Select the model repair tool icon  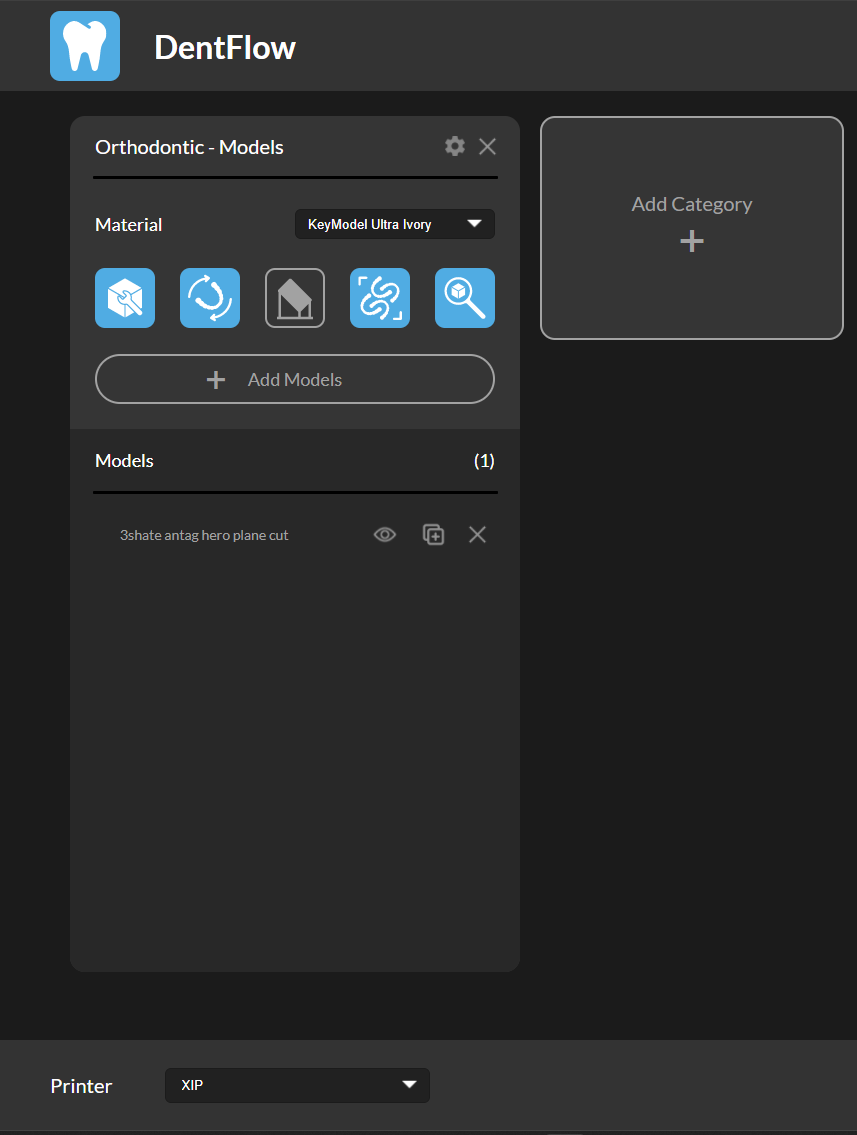[x=124, y=297]
